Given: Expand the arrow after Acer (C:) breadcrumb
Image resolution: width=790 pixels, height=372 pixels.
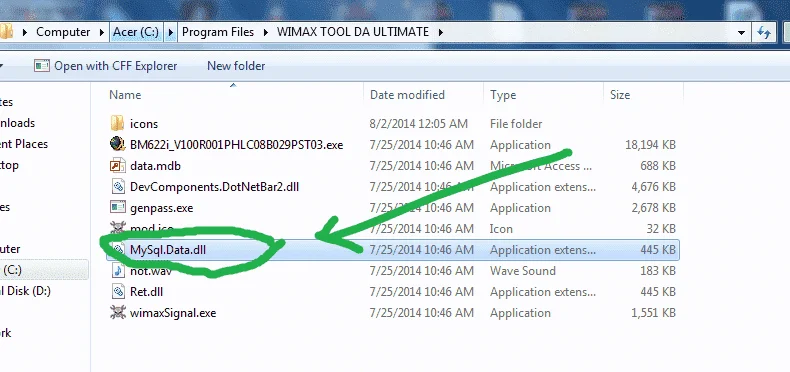Looking at the screenshot, I should click(x=171, y=32).
